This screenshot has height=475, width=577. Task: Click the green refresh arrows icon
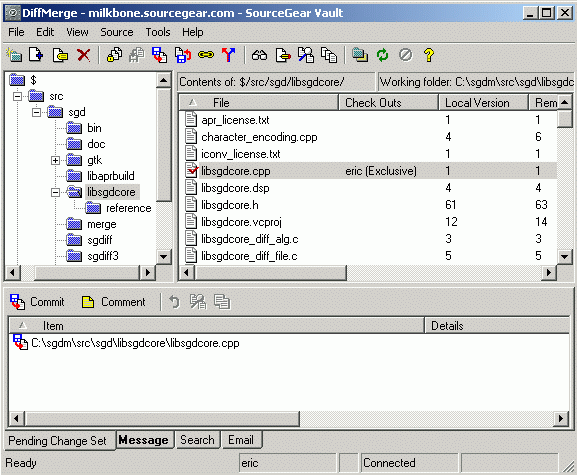[x=383, y=56]
